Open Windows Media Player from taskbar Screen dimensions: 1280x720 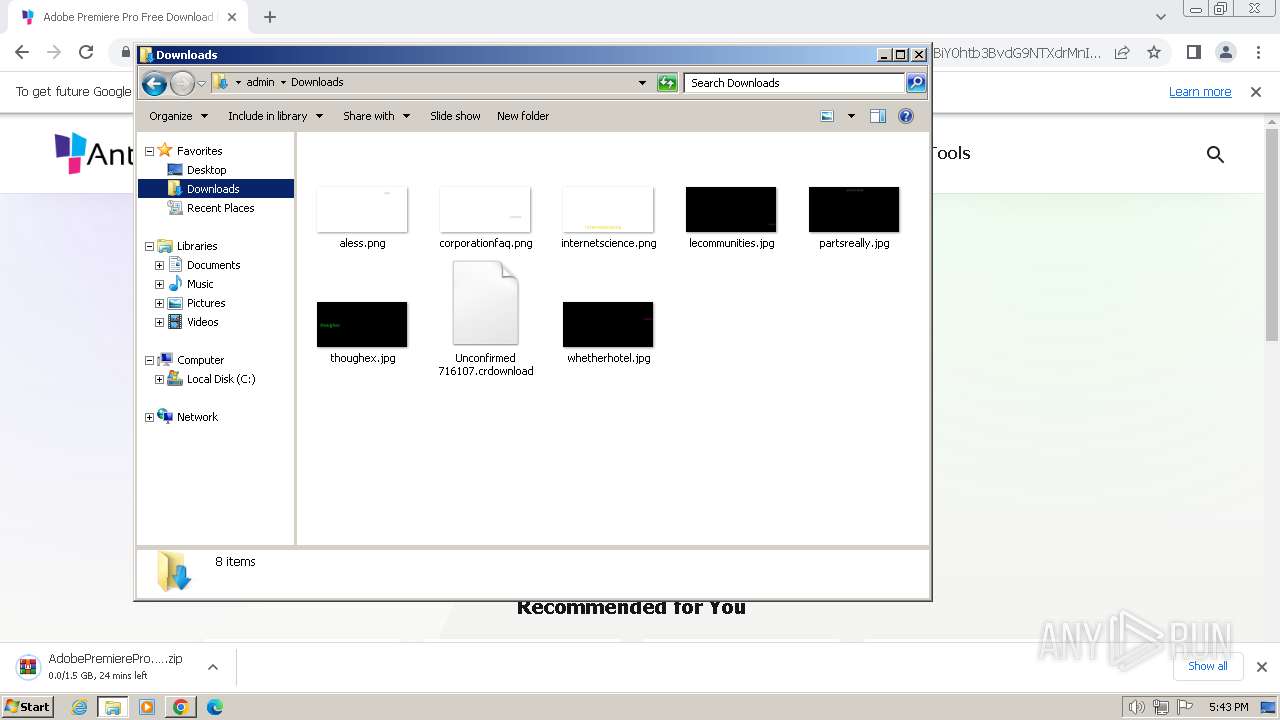(147, 707)
